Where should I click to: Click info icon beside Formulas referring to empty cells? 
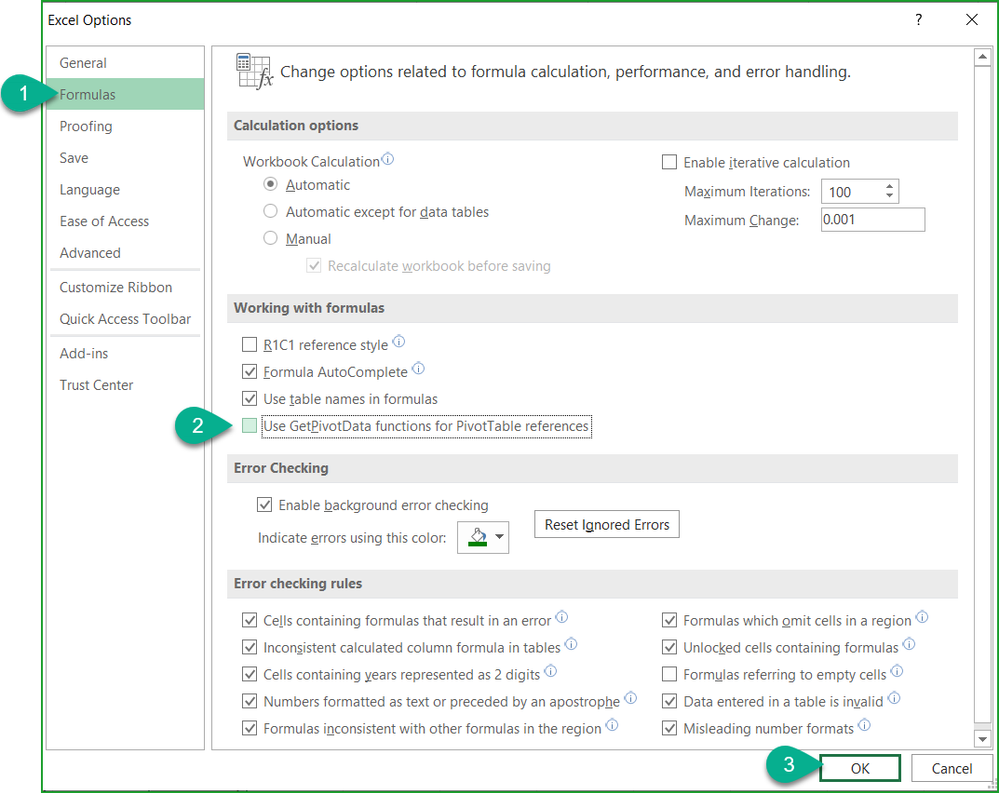(x=896, y=672)
